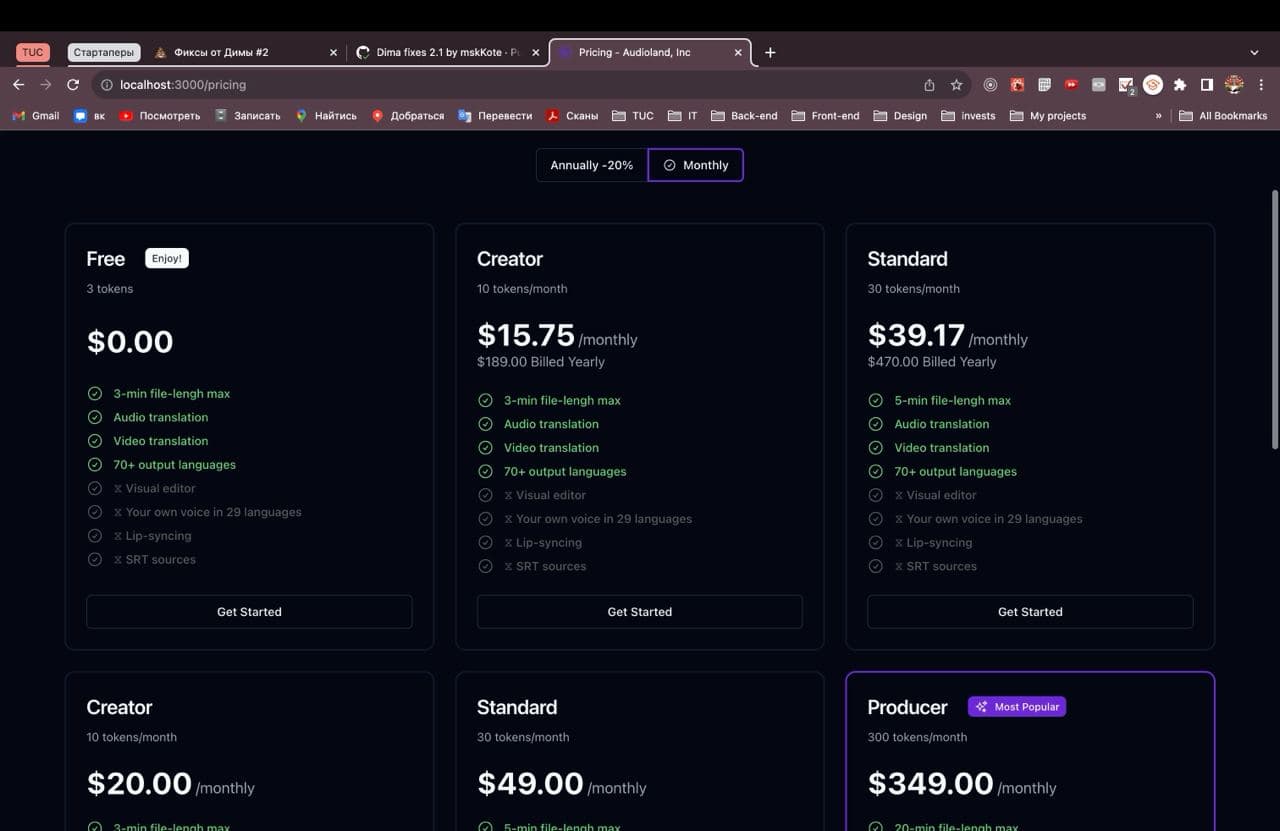This screenshot has width=1280, height=831.
Task: Open the Сканы bookmark
Action: tap(572, 116)
